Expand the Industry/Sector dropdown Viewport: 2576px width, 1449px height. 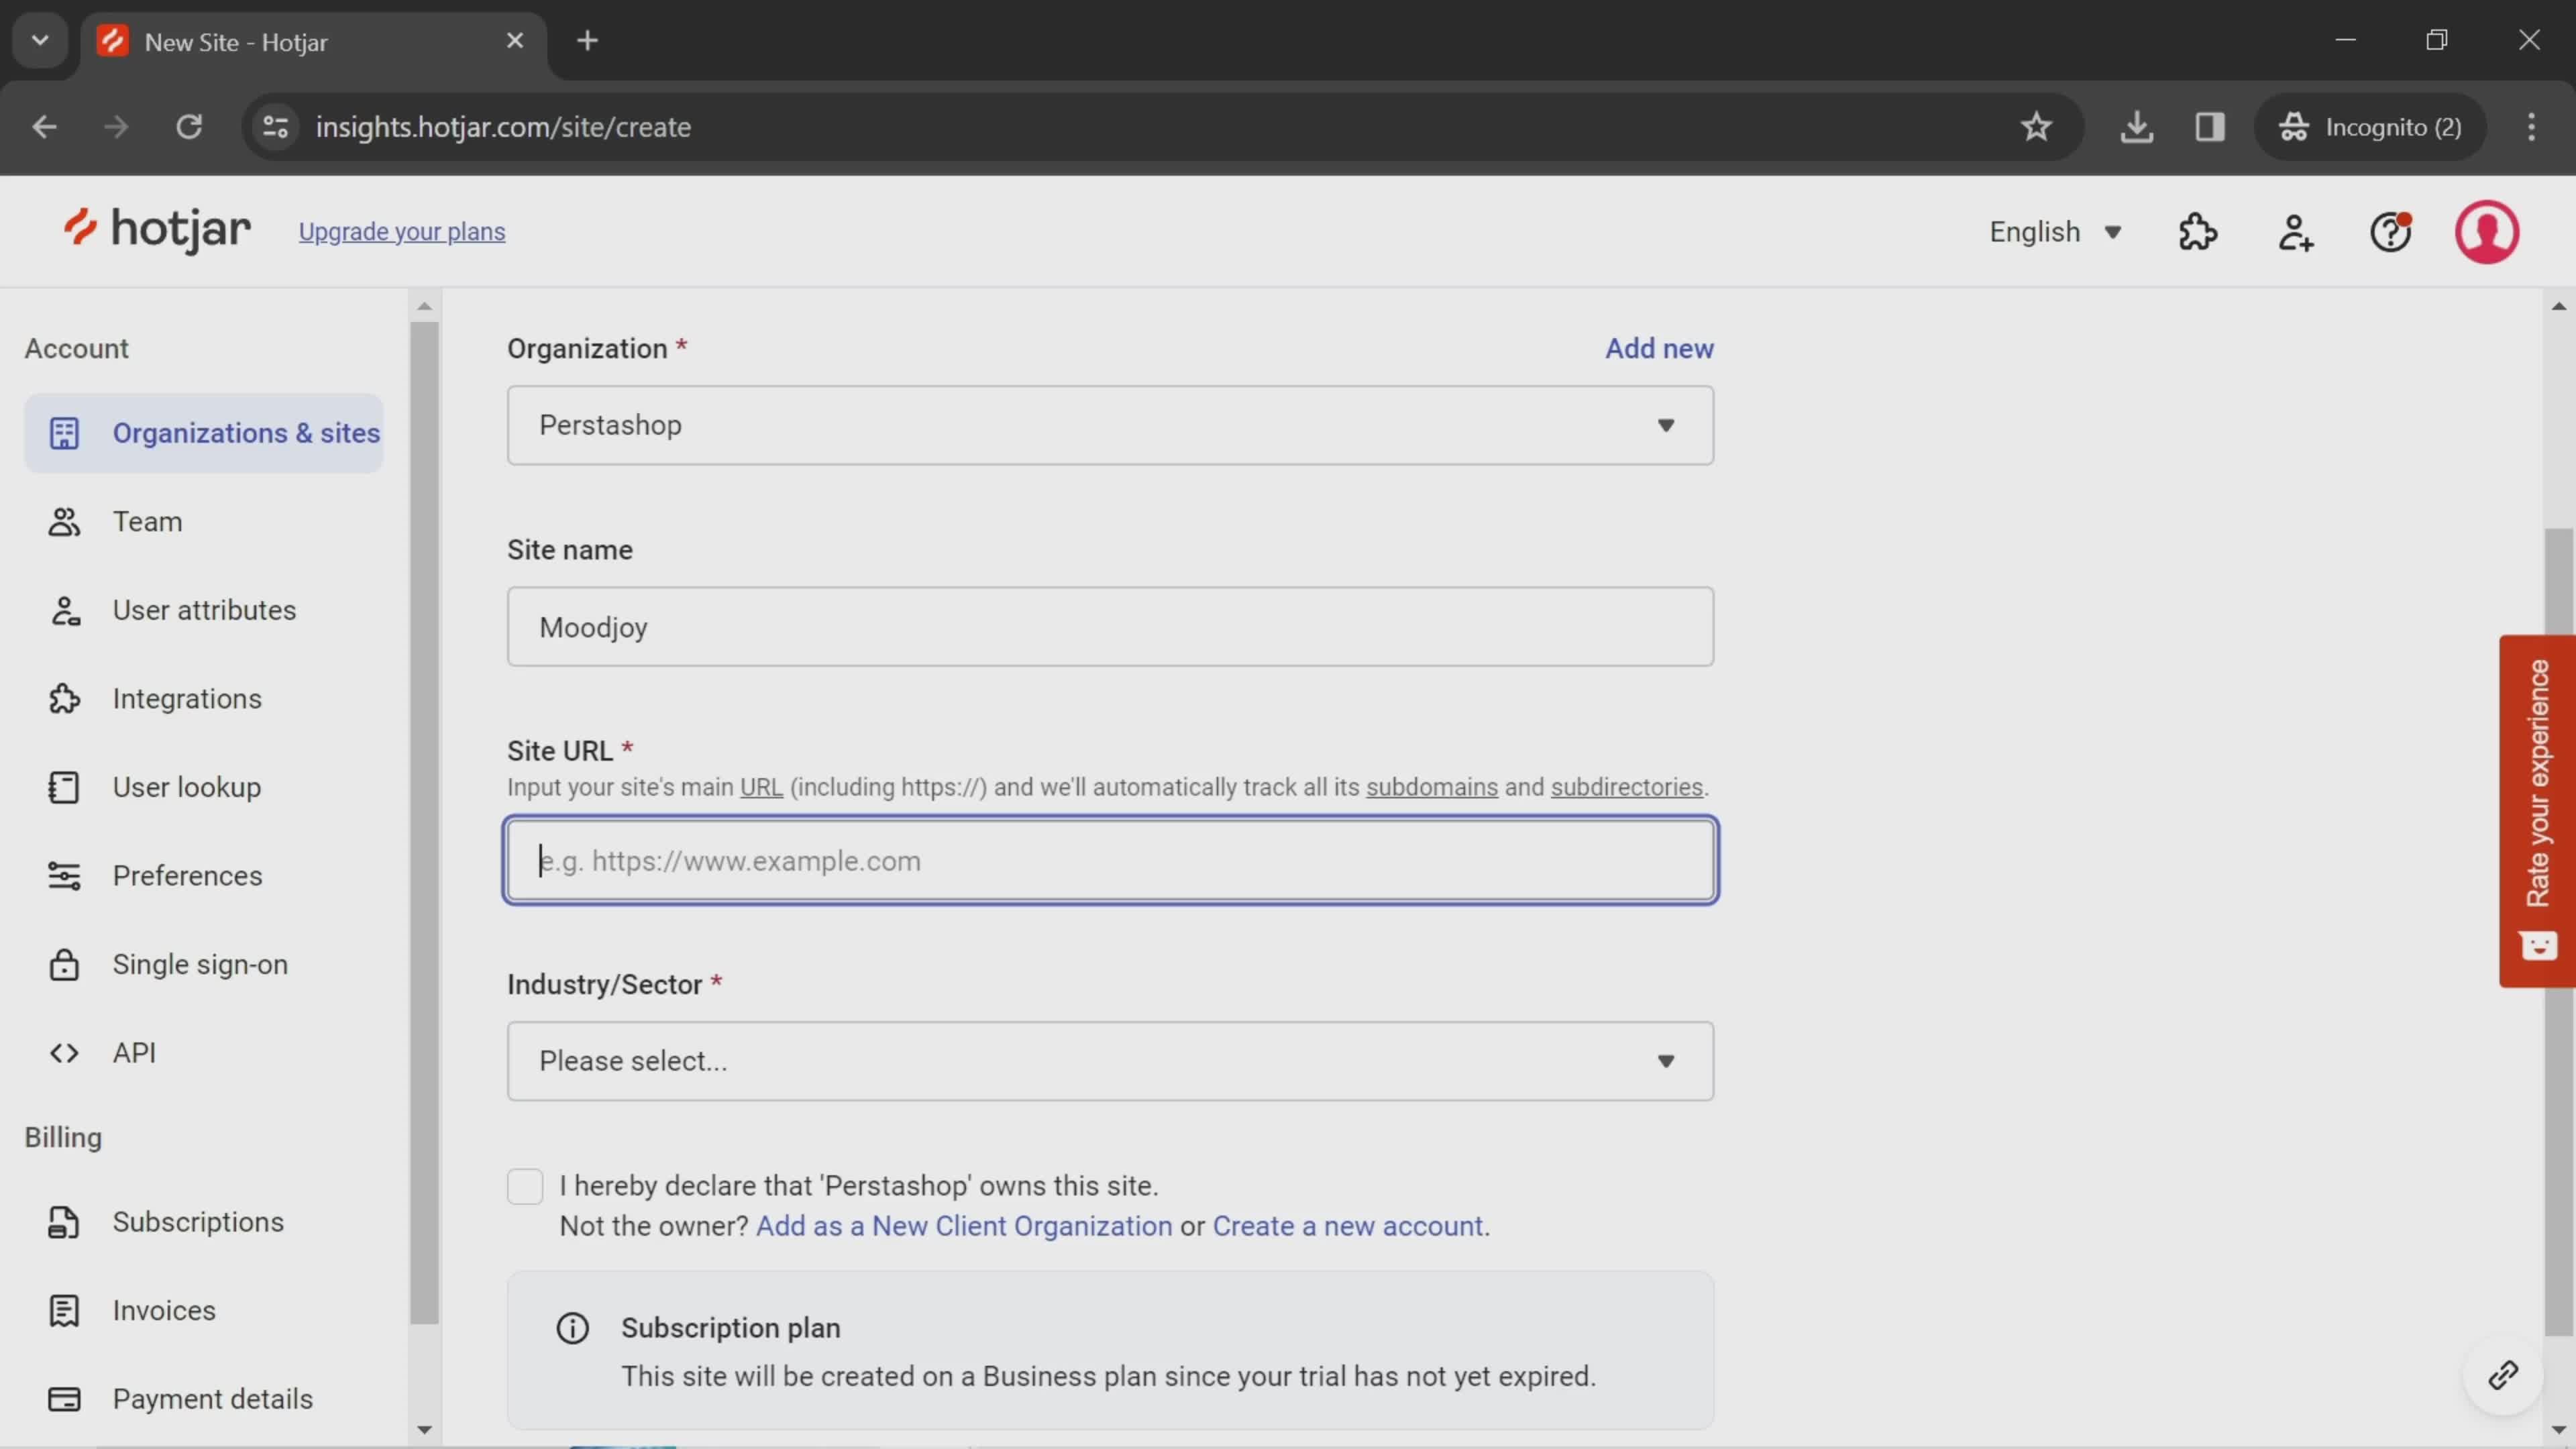point(1111,1061)
